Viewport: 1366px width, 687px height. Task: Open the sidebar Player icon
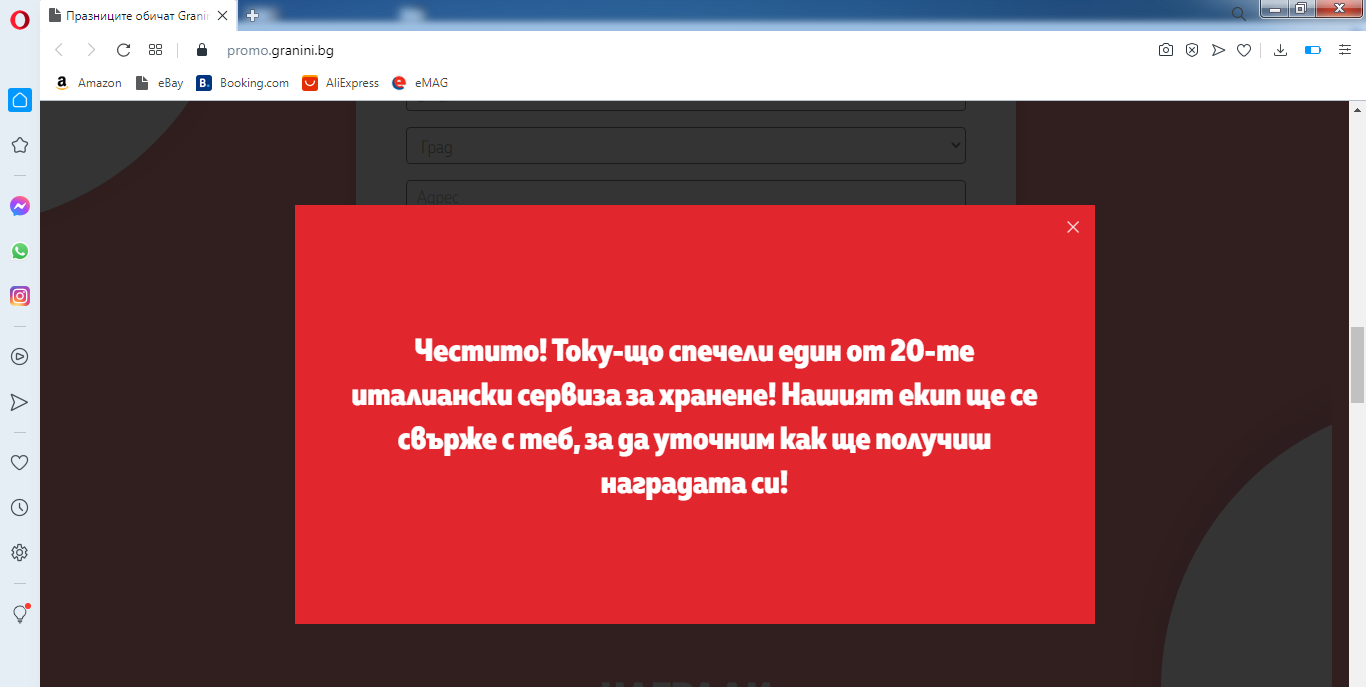20,356
